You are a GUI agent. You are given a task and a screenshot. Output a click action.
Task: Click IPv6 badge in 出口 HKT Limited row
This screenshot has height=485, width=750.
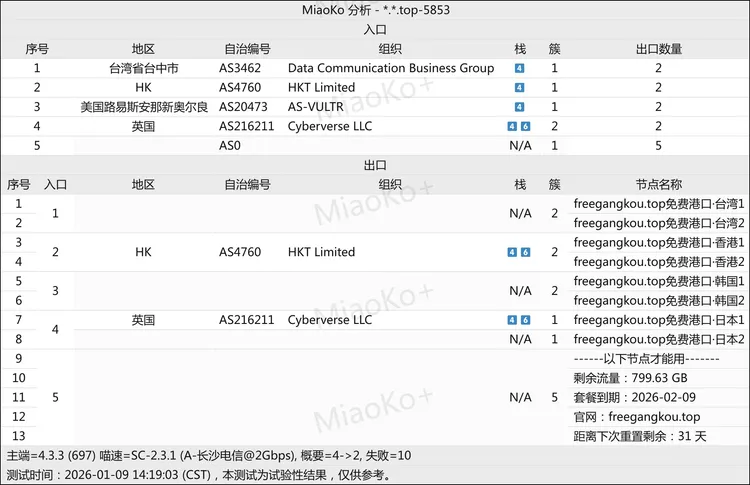[x=526, y=252]
